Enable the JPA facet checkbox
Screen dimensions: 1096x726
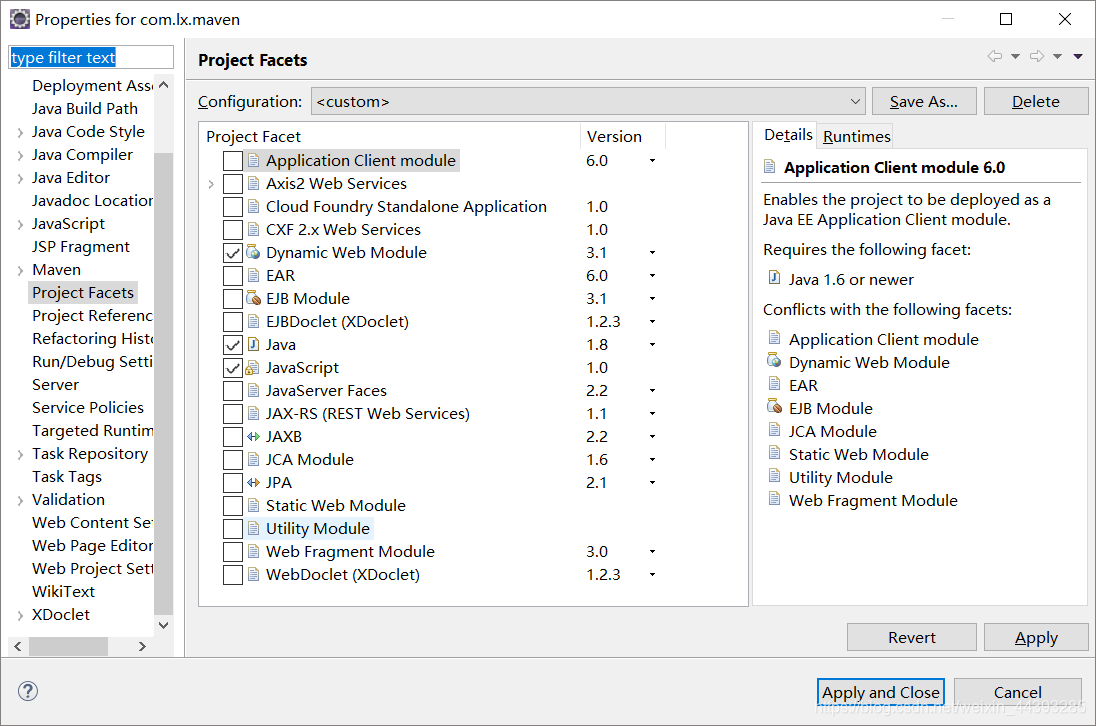pyautogui.click(x=233, y=483)
